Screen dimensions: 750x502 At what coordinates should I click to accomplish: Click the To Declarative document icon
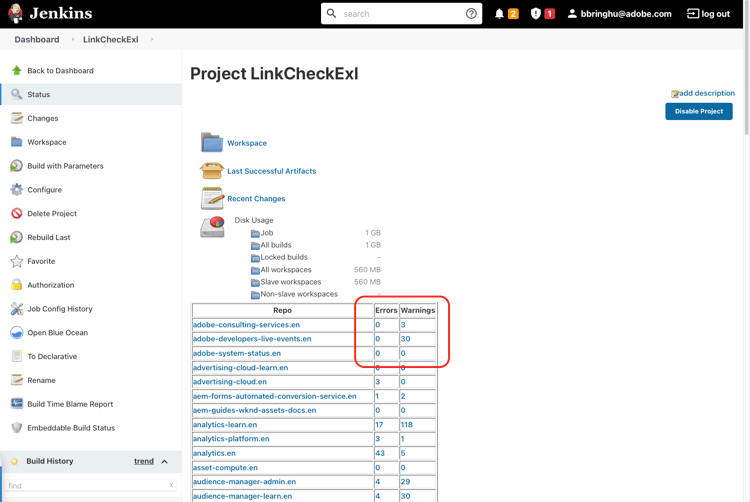tap(17, 356)
